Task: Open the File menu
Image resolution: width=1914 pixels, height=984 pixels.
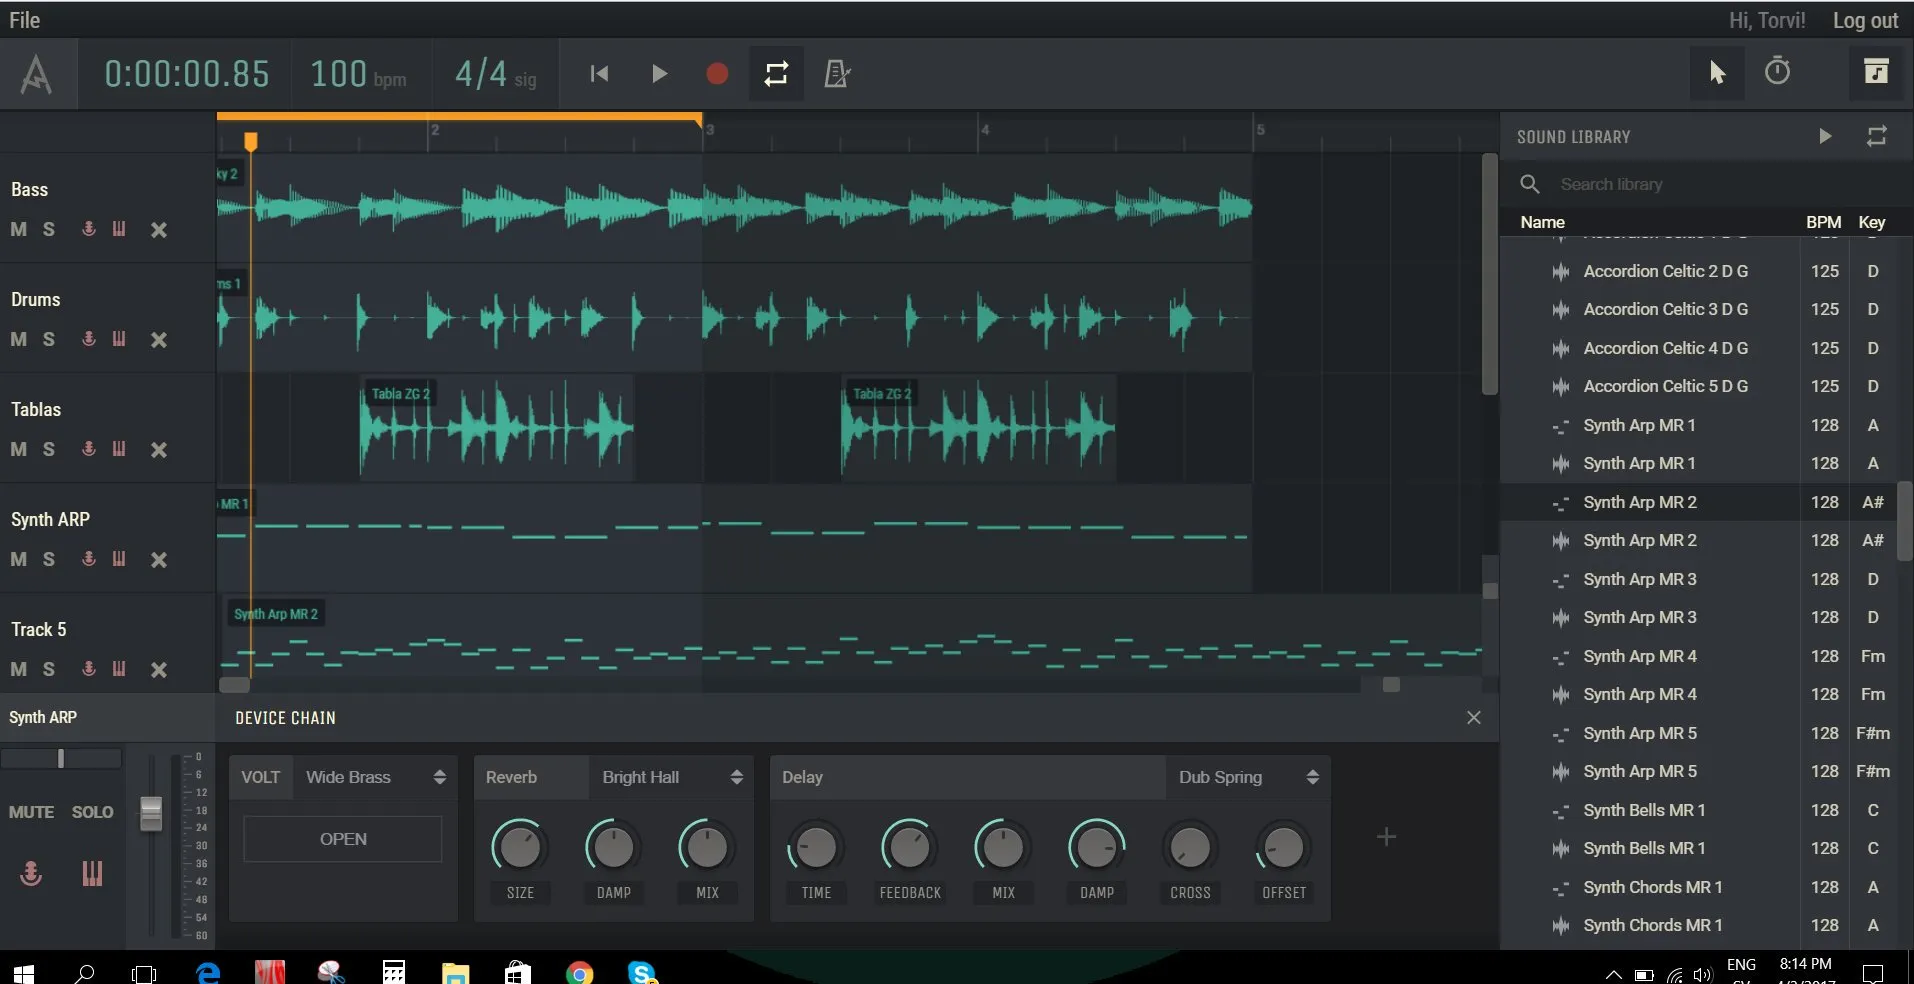Action: pos(24,19)
